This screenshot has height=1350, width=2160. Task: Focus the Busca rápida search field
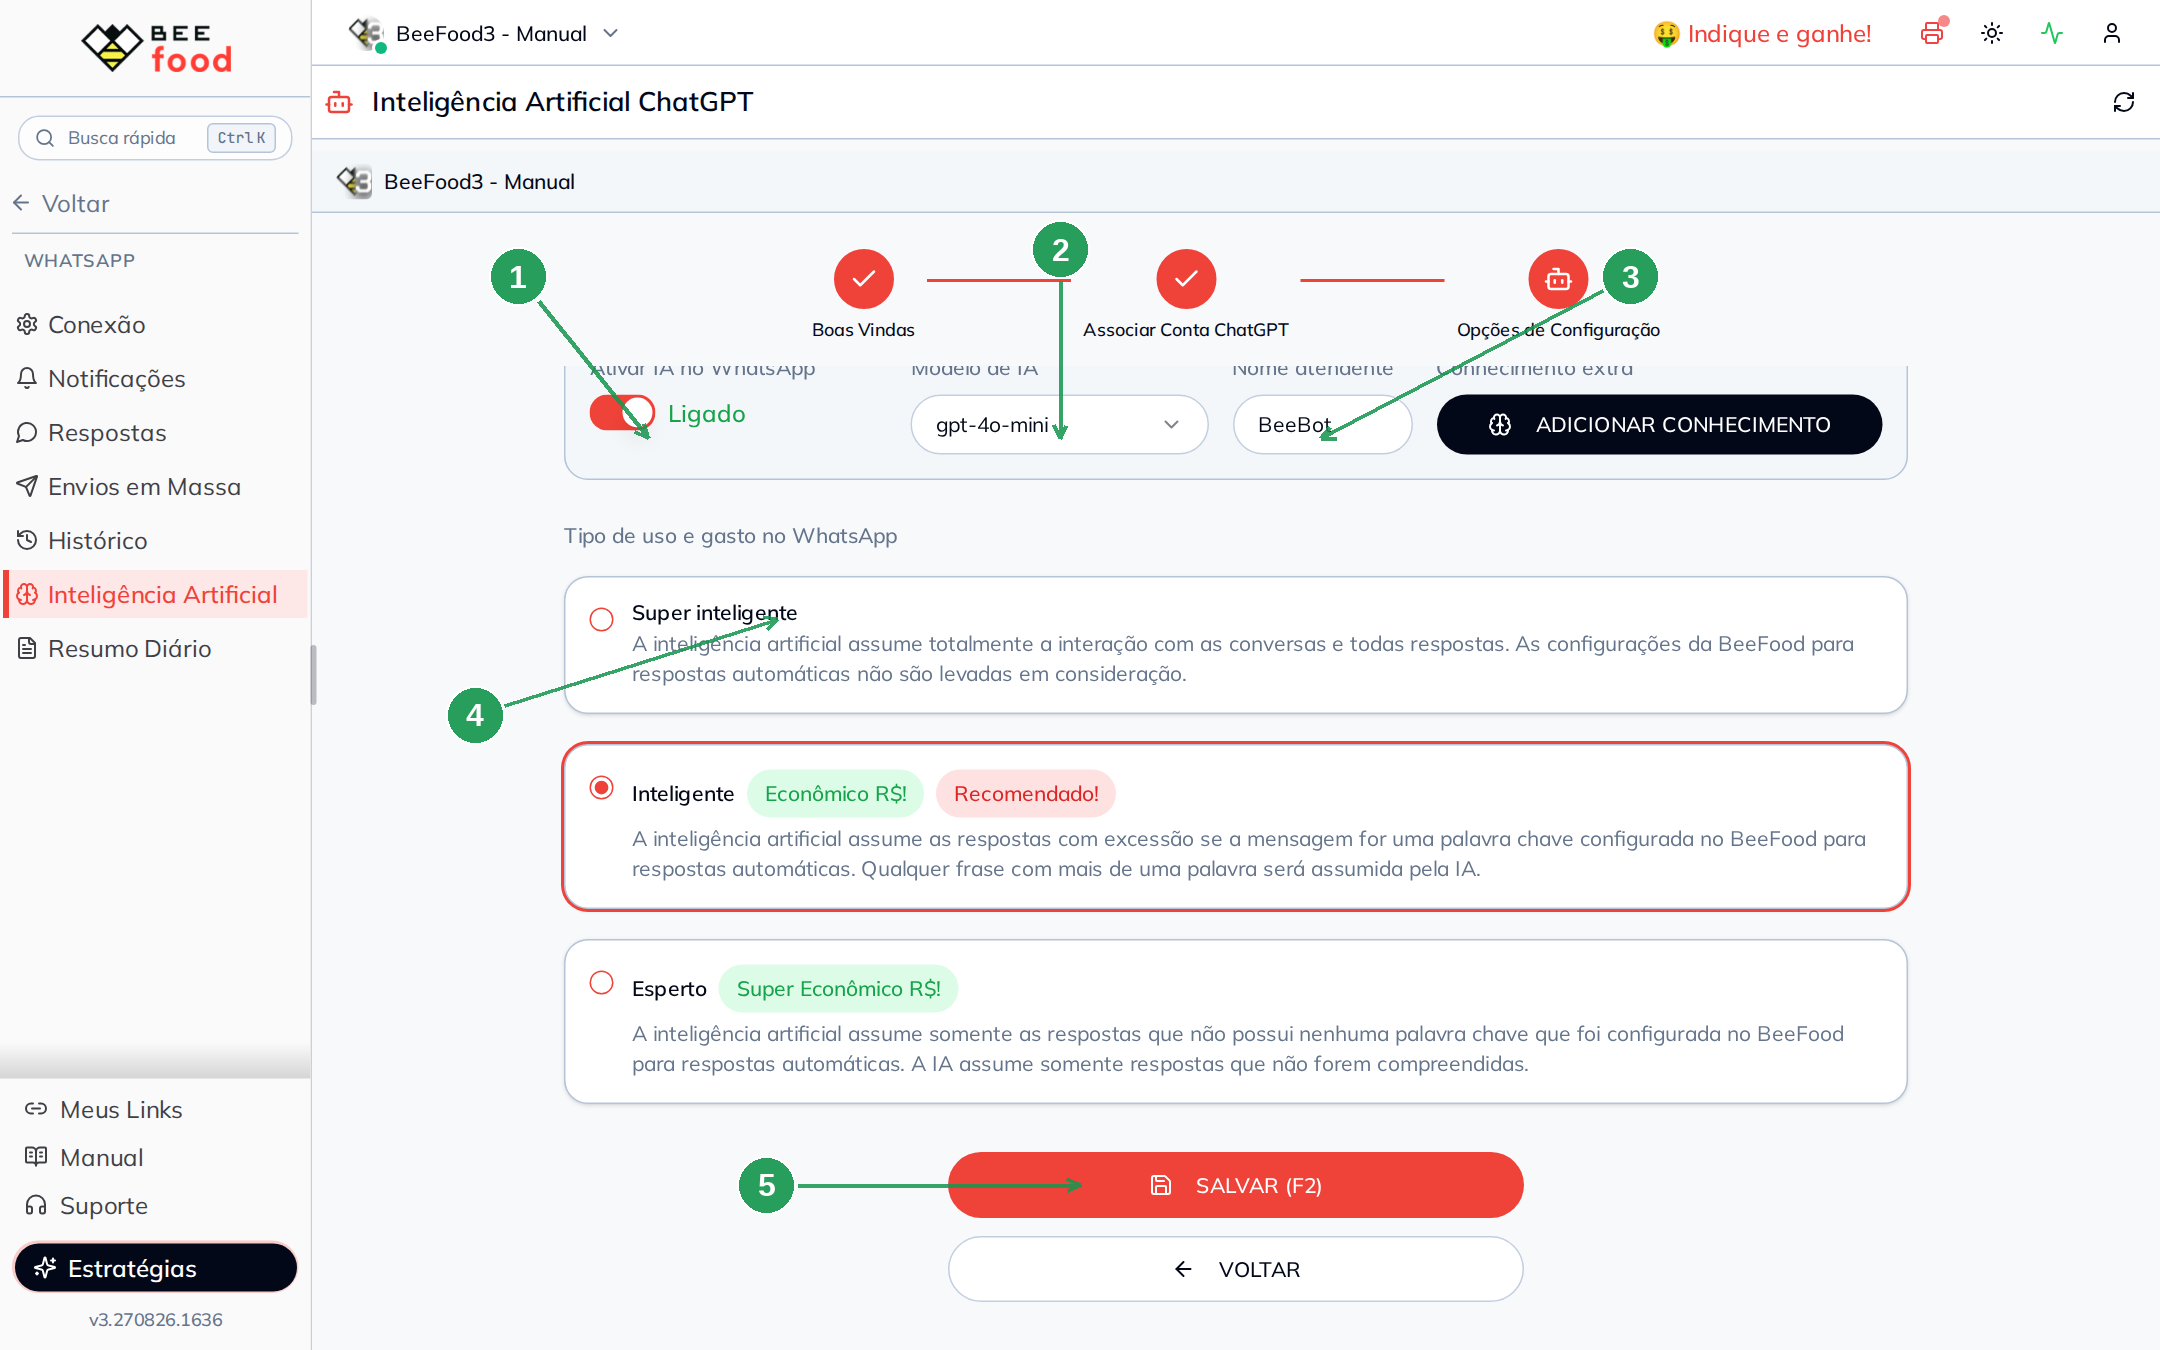point(155,138)
